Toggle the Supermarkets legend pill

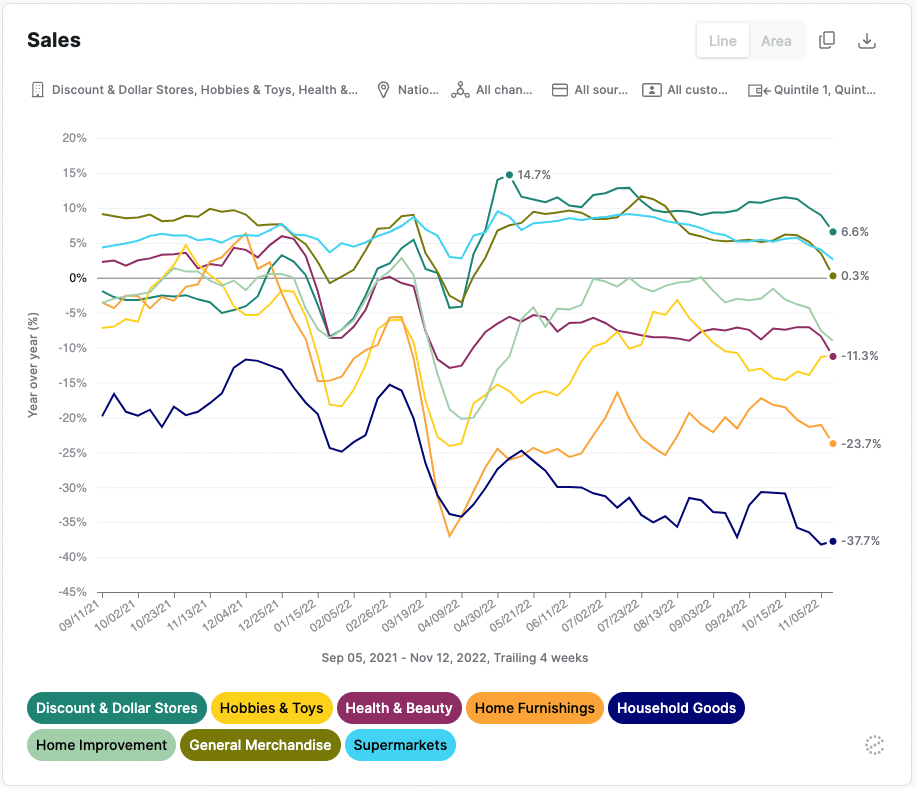point(400,745)
